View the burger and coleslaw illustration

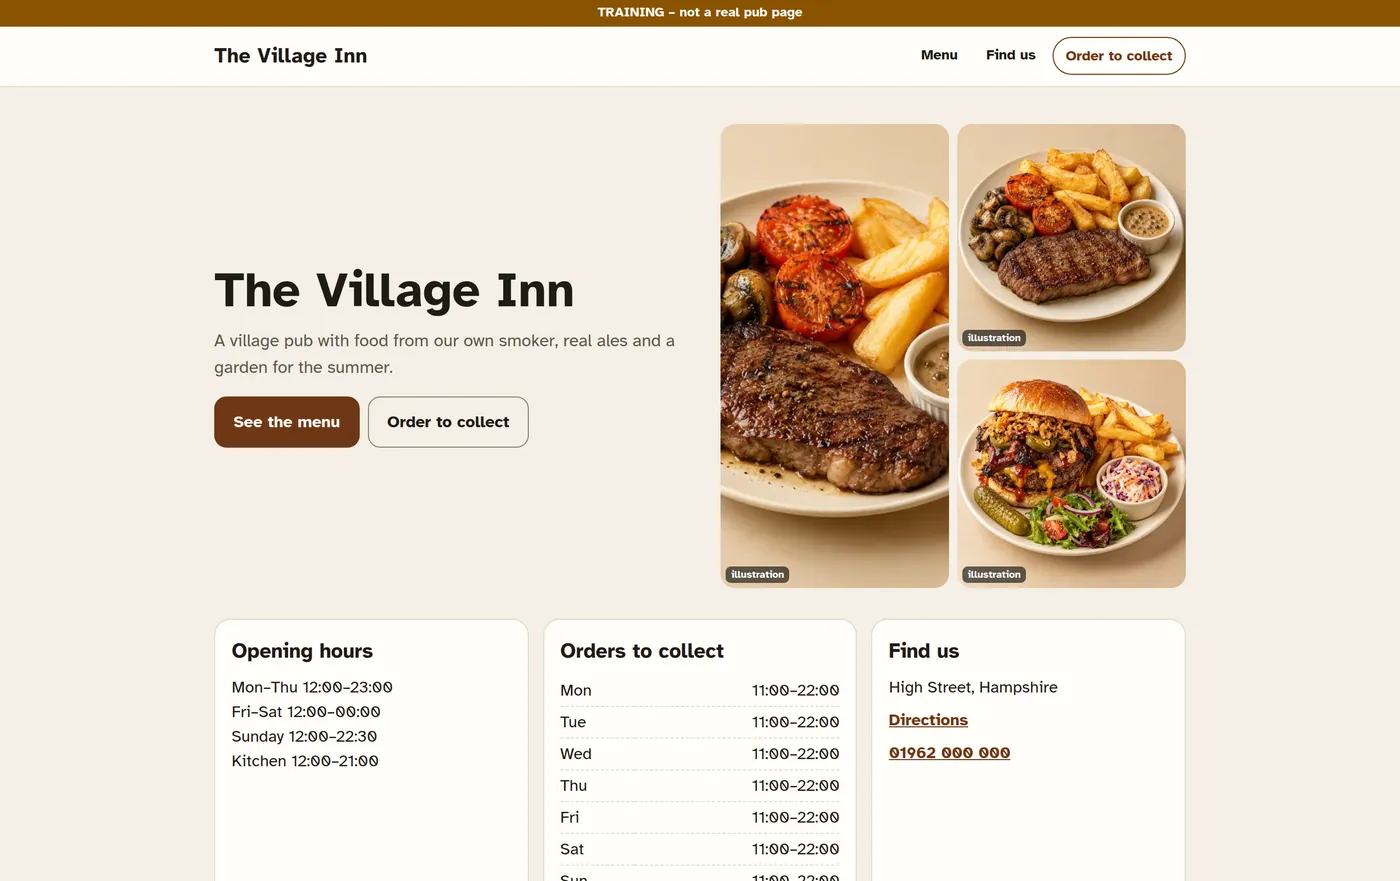pyautogui.click(x=1071, y=474)
